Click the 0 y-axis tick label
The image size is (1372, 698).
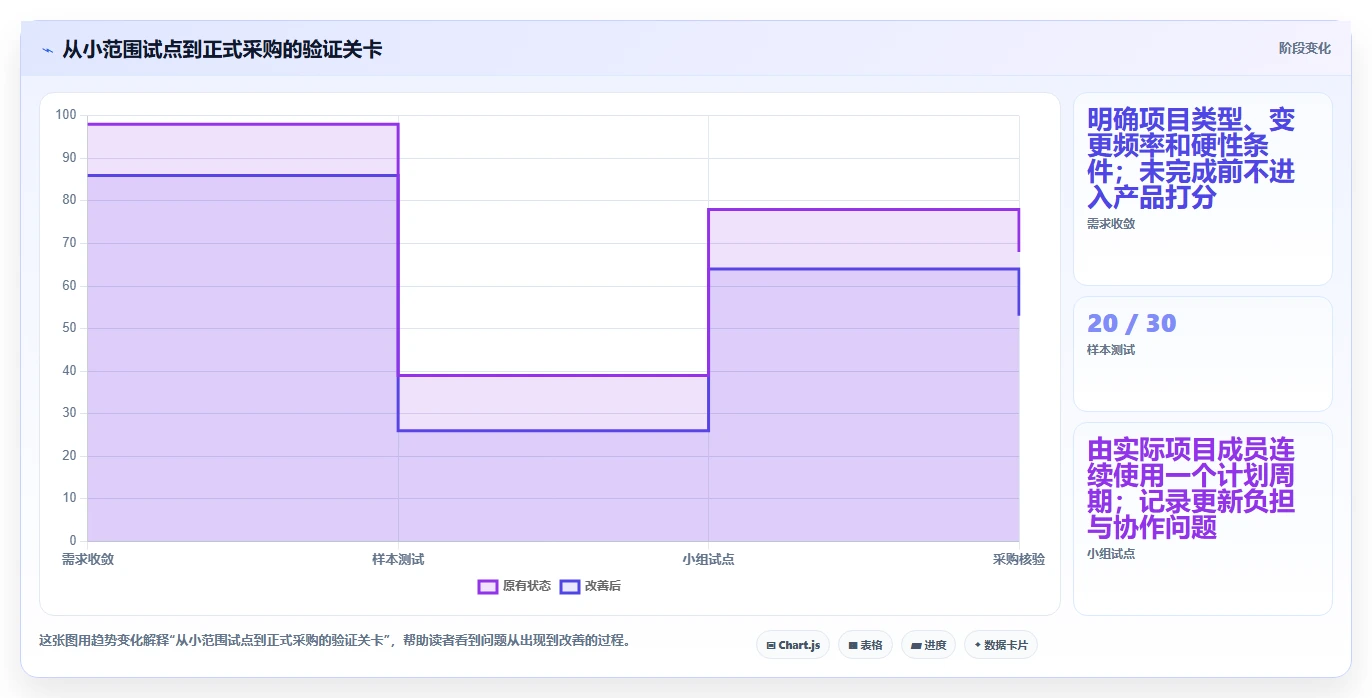[73, 541]
